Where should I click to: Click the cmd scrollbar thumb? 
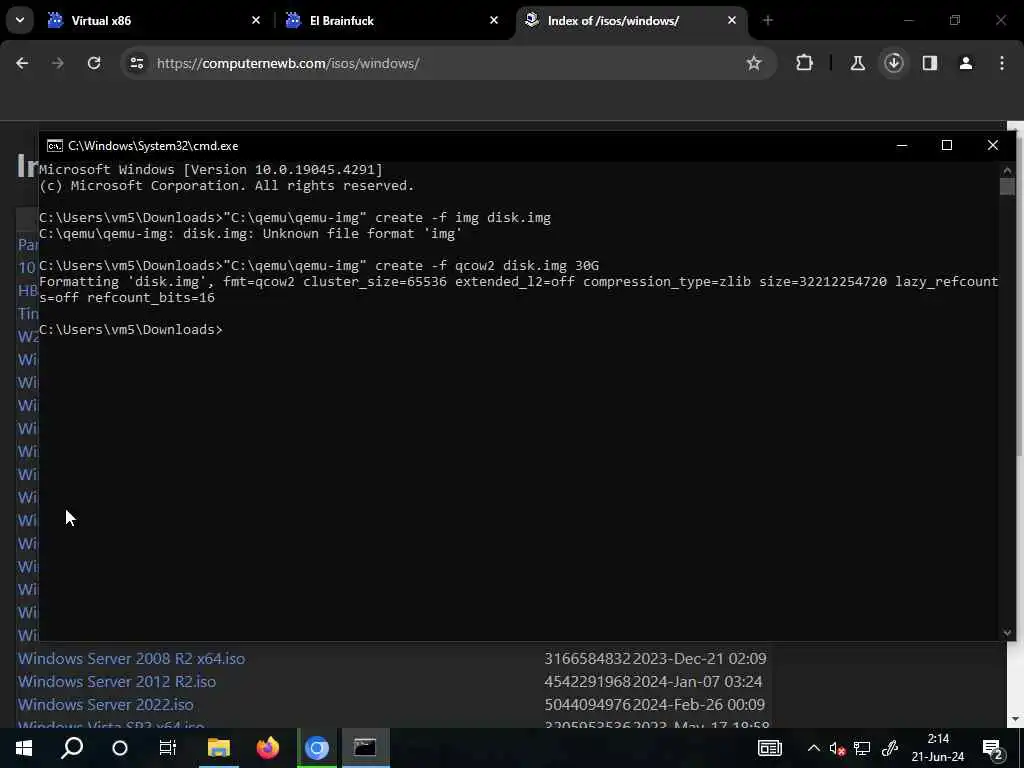pos(1006,186)
